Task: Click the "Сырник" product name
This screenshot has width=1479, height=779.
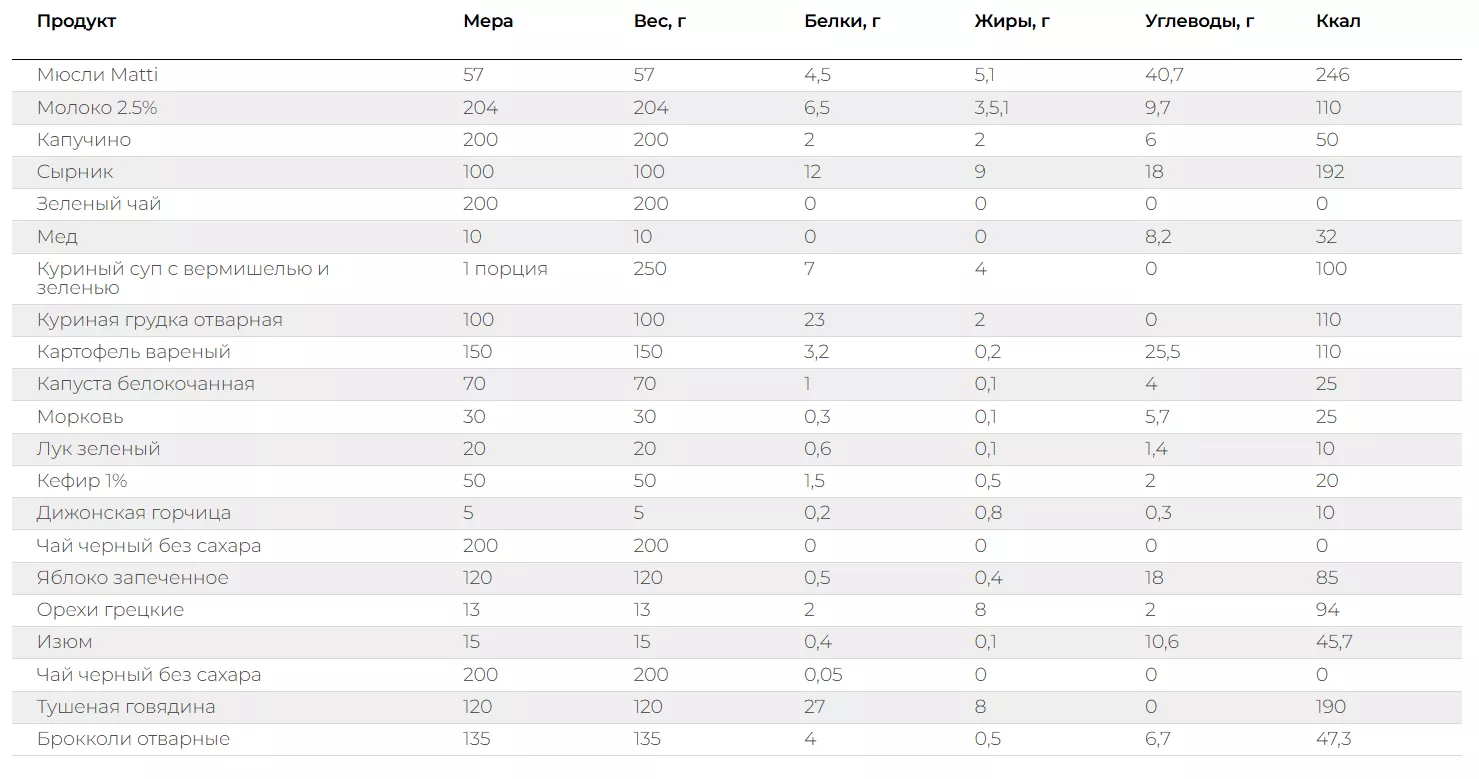Action: [x=75, y=172]
